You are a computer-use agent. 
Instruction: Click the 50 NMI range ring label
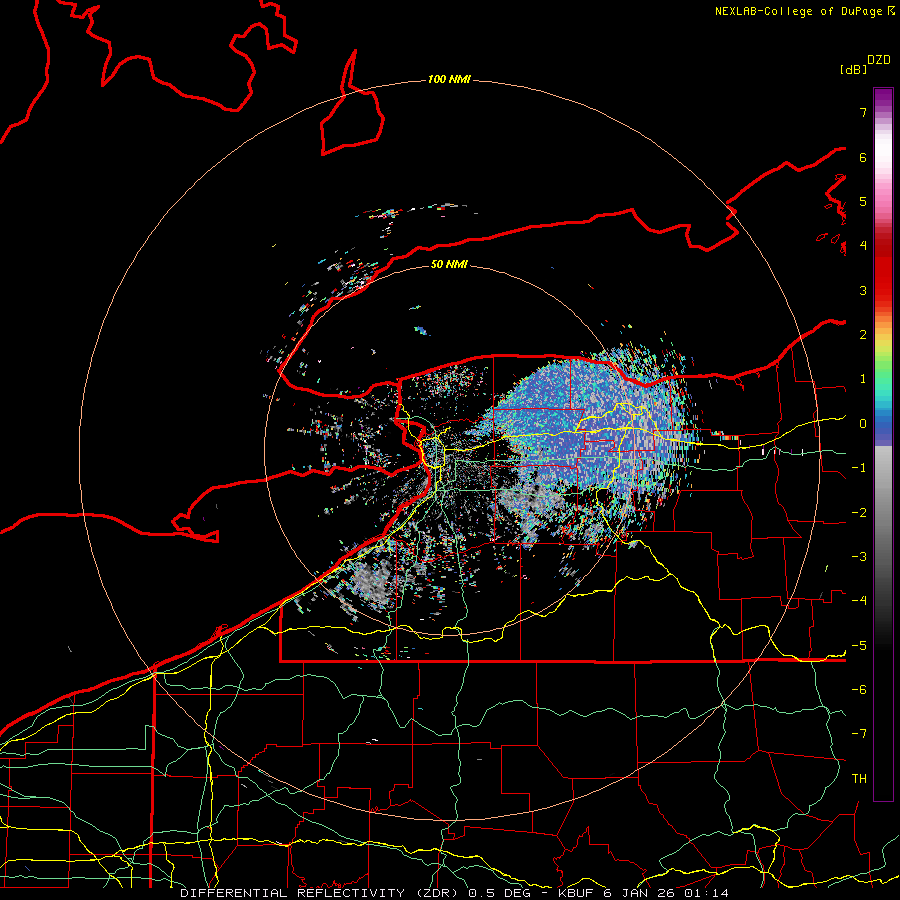click(449, 264)
